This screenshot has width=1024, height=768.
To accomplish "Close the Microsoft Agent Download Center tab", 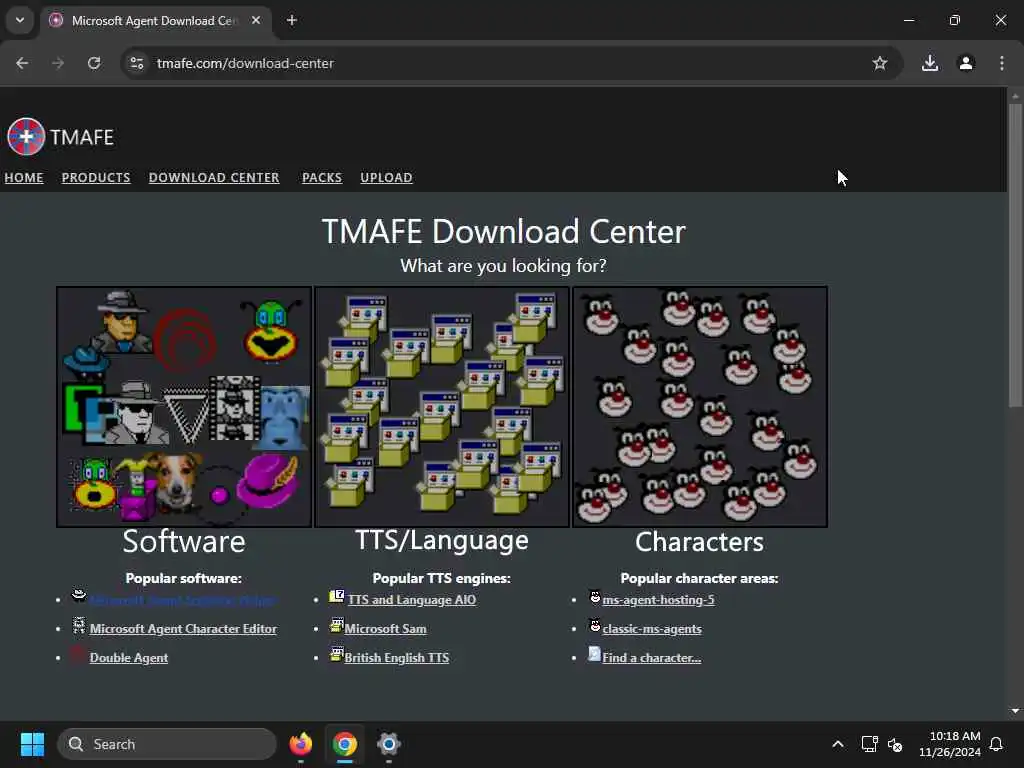I will [x=256, y=20].
